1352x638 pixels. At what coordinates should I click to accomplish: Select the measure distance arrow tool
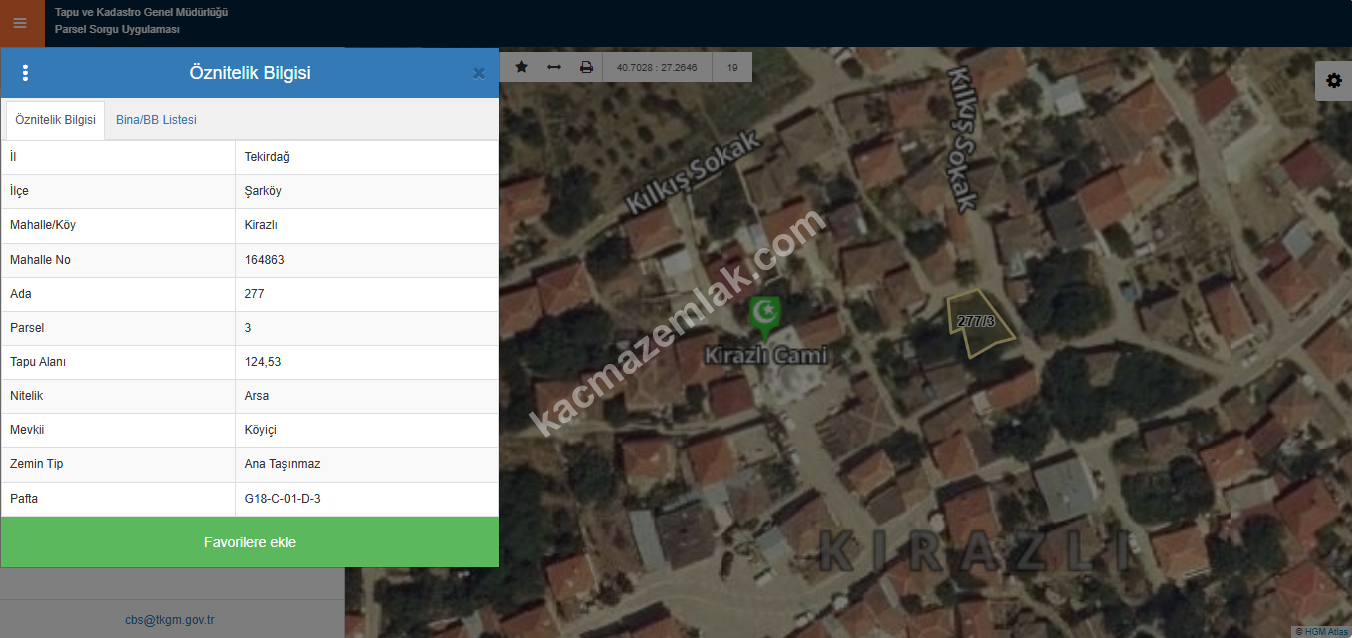click(553, 67)
